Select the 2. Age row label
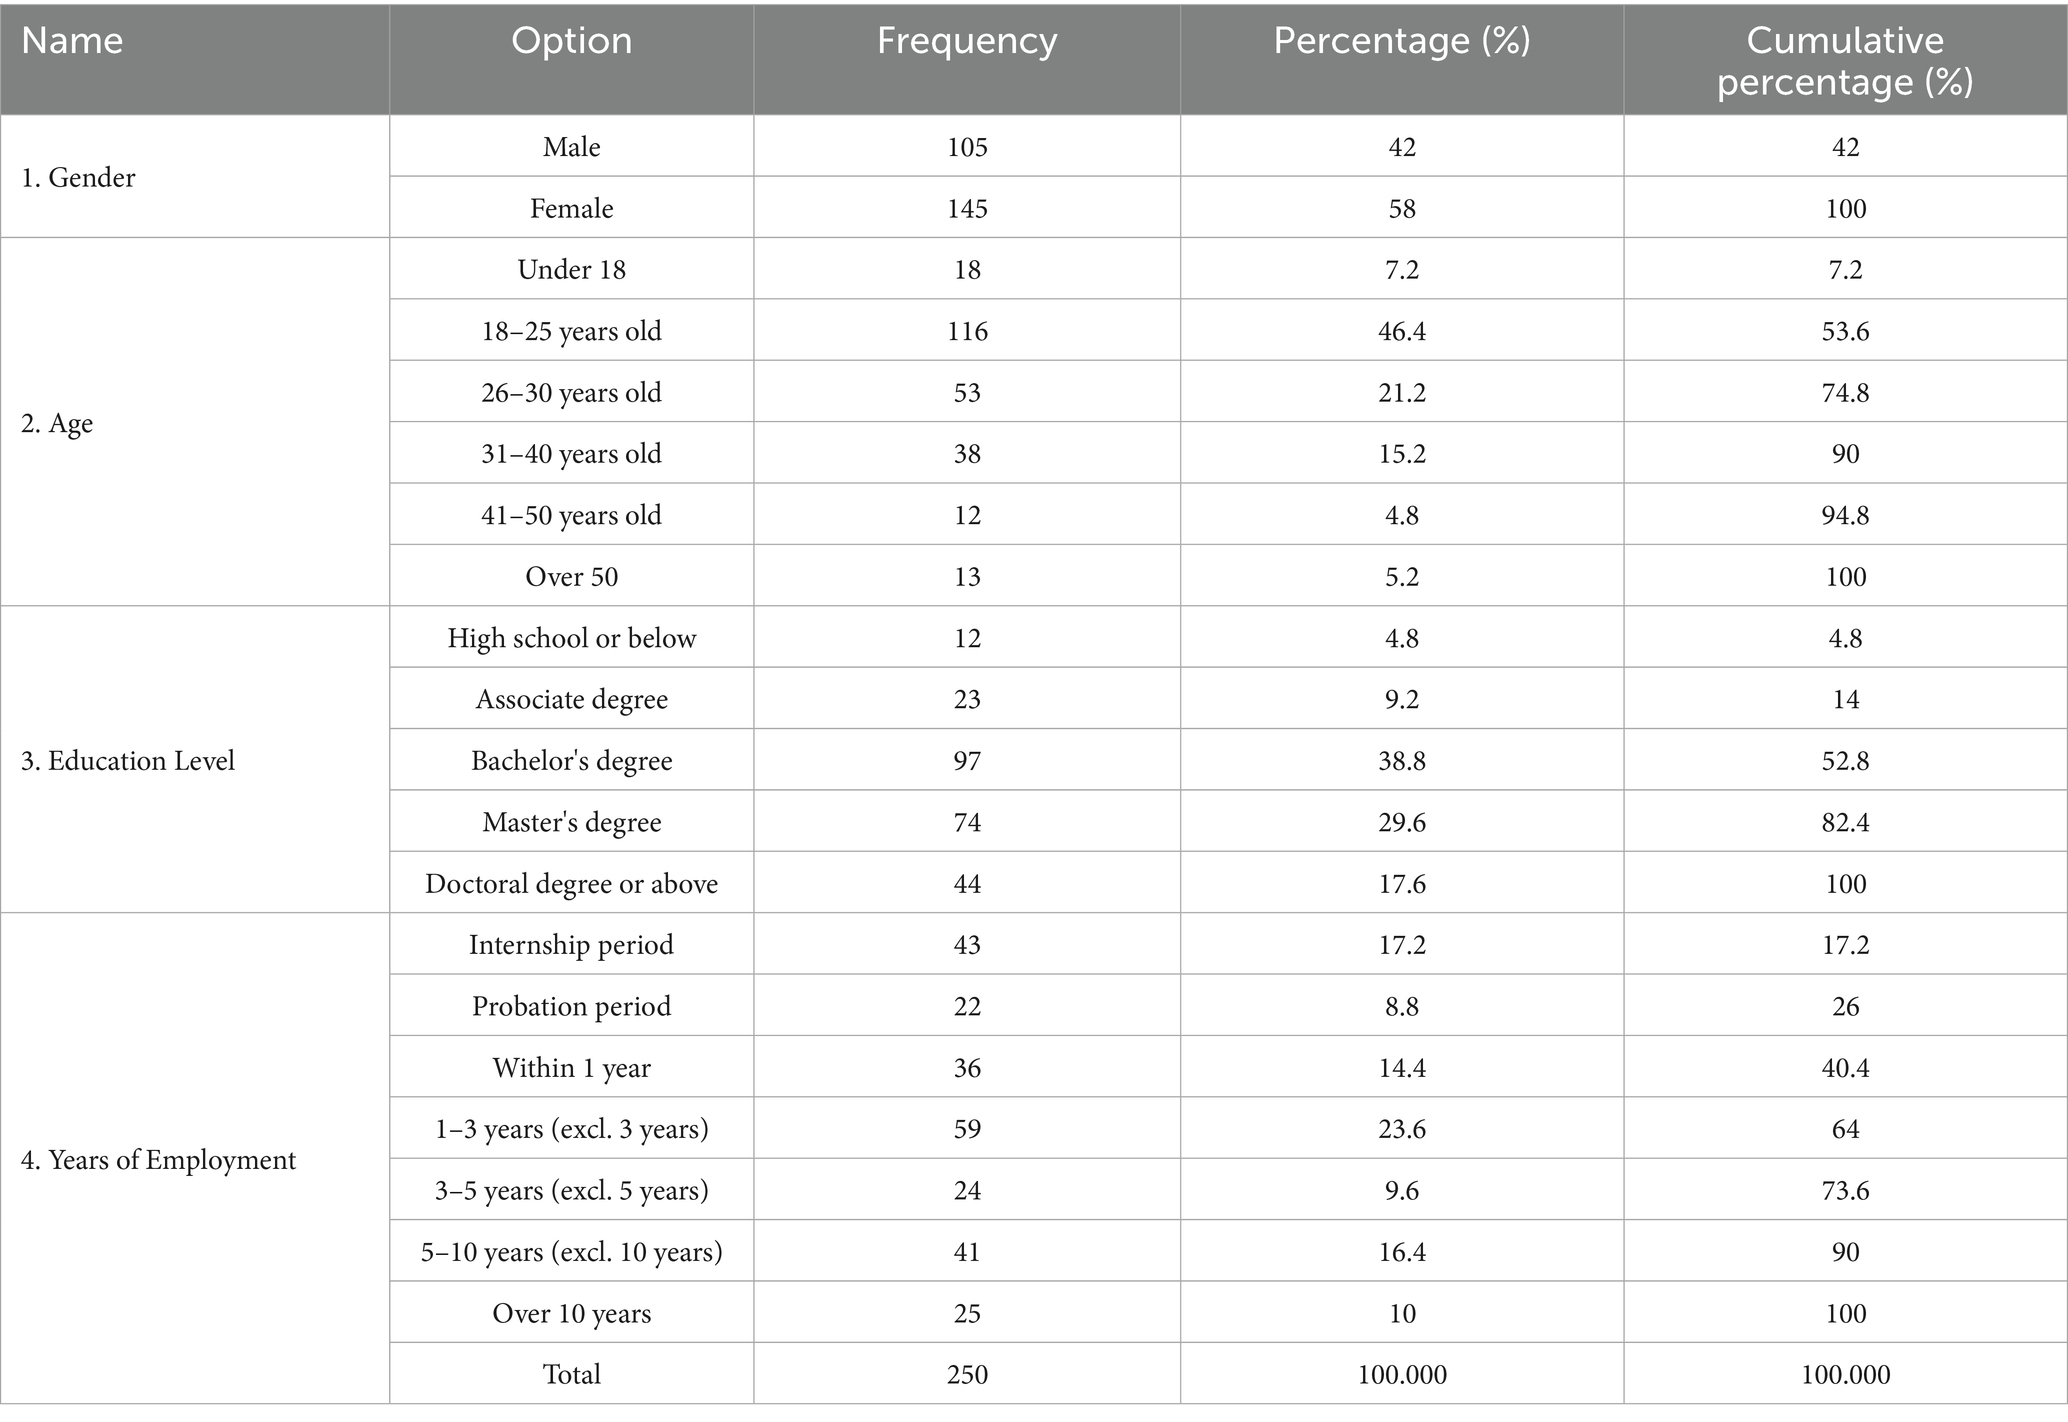Viewport: 2068px width, 1422px height. 57,423
